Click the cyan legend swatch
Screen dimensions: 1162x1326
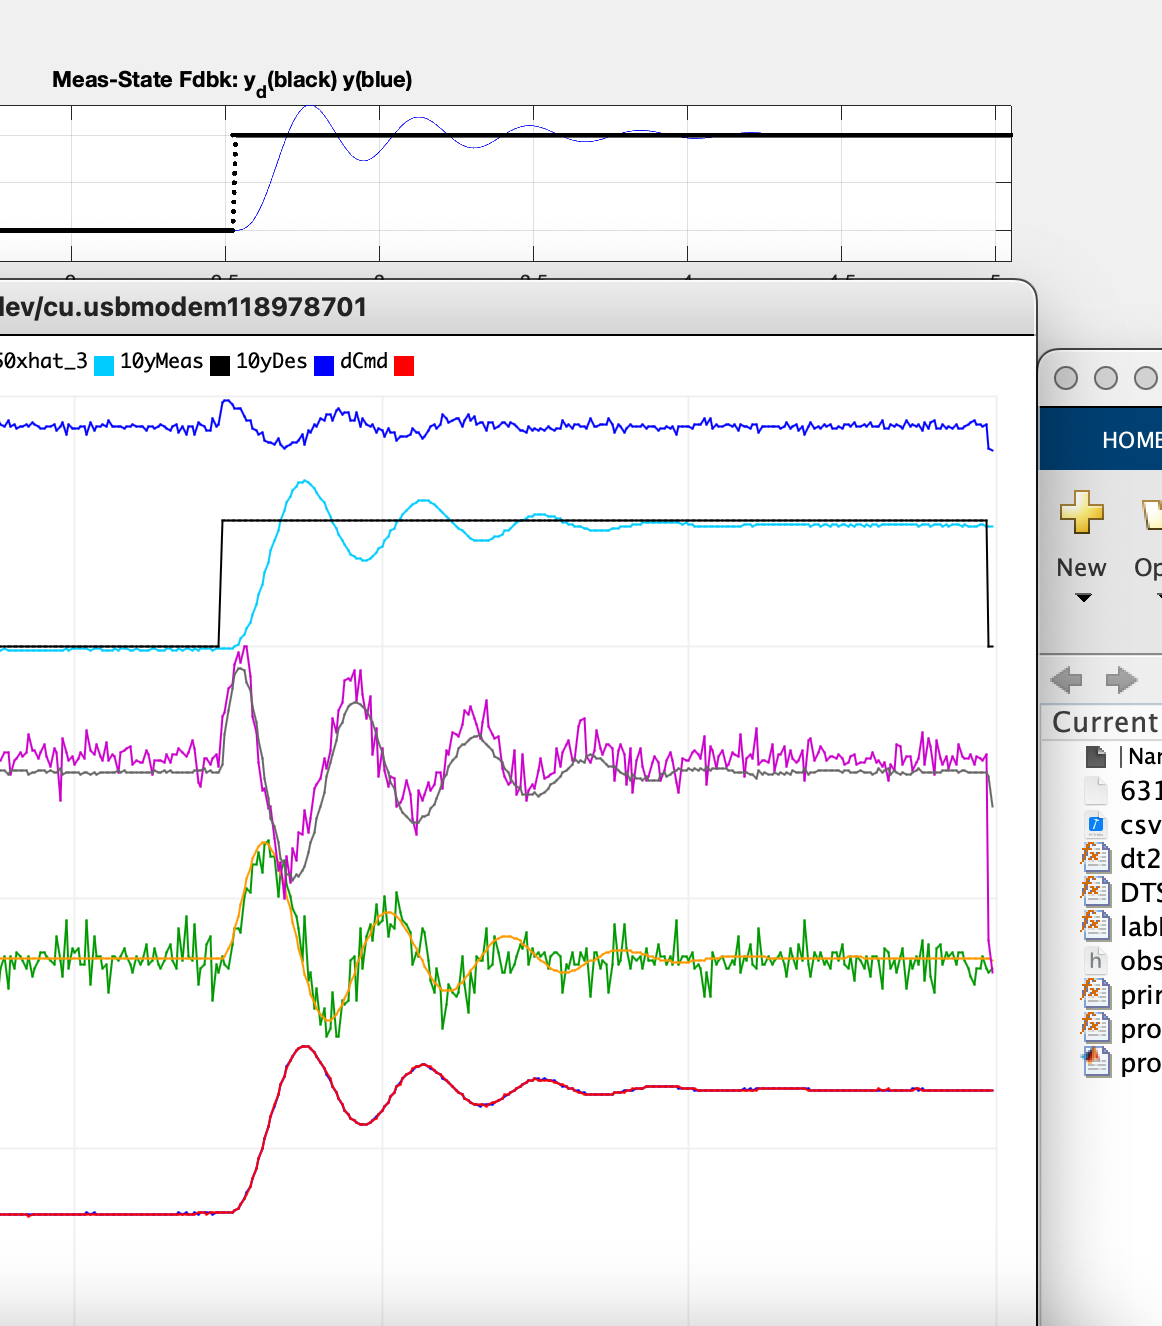[104, 365]
